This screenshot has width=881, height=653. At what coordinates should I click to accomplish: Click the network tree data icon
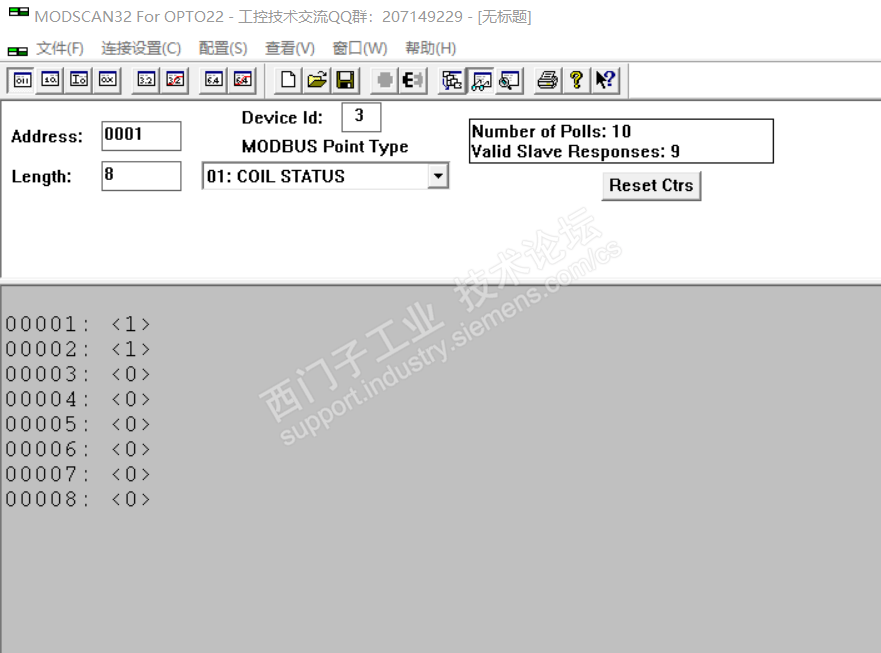pos(452,80)
